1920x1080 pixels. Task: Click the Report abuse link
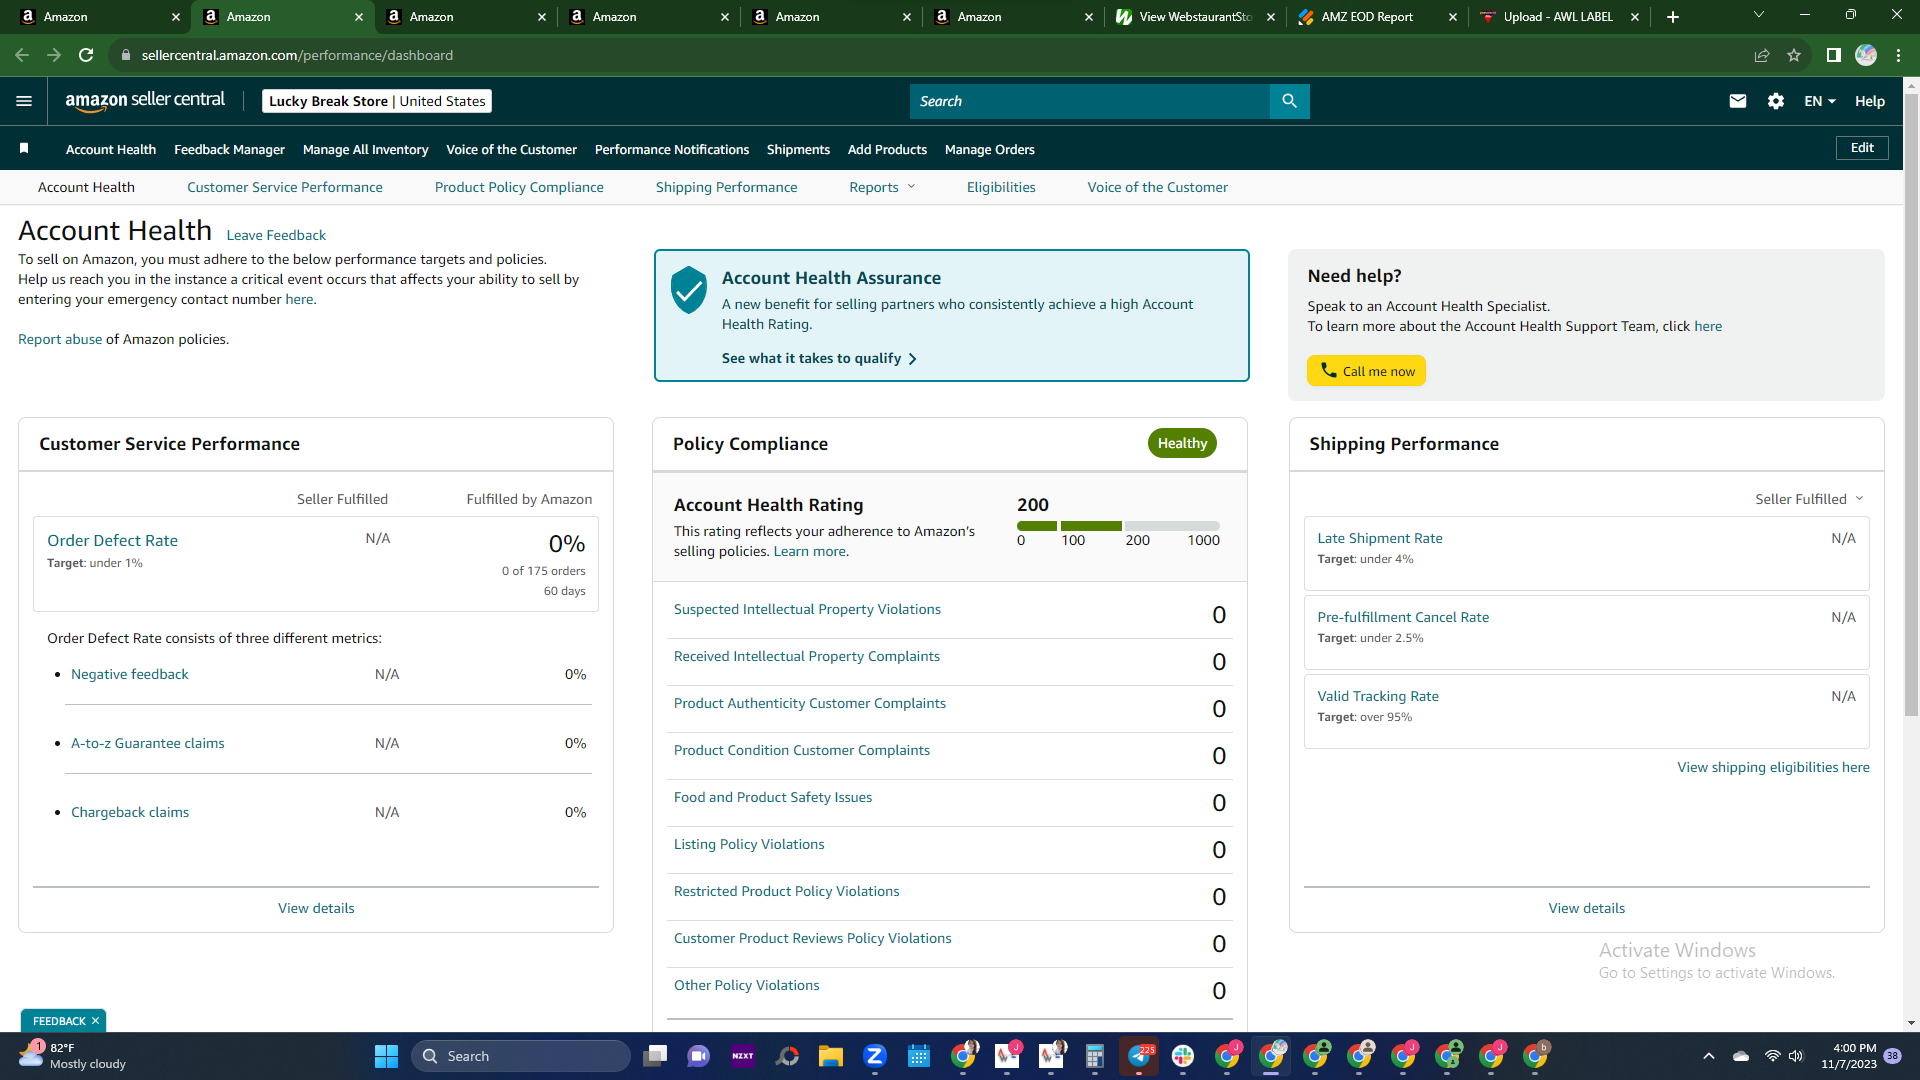[x=60, y=339]
